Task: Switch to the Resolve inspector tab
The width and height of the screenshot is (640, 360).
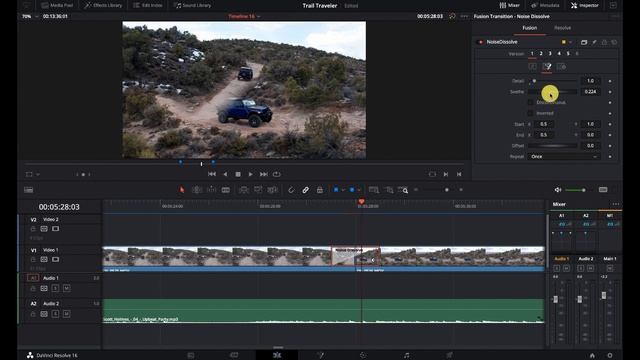Action: (562, 28)
